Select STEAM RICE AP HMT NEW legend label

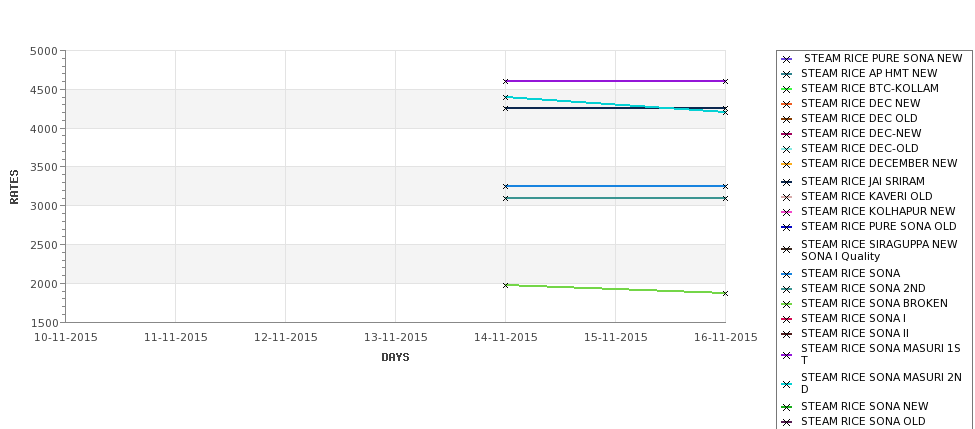pyautogui.click(x=869, y=73)
